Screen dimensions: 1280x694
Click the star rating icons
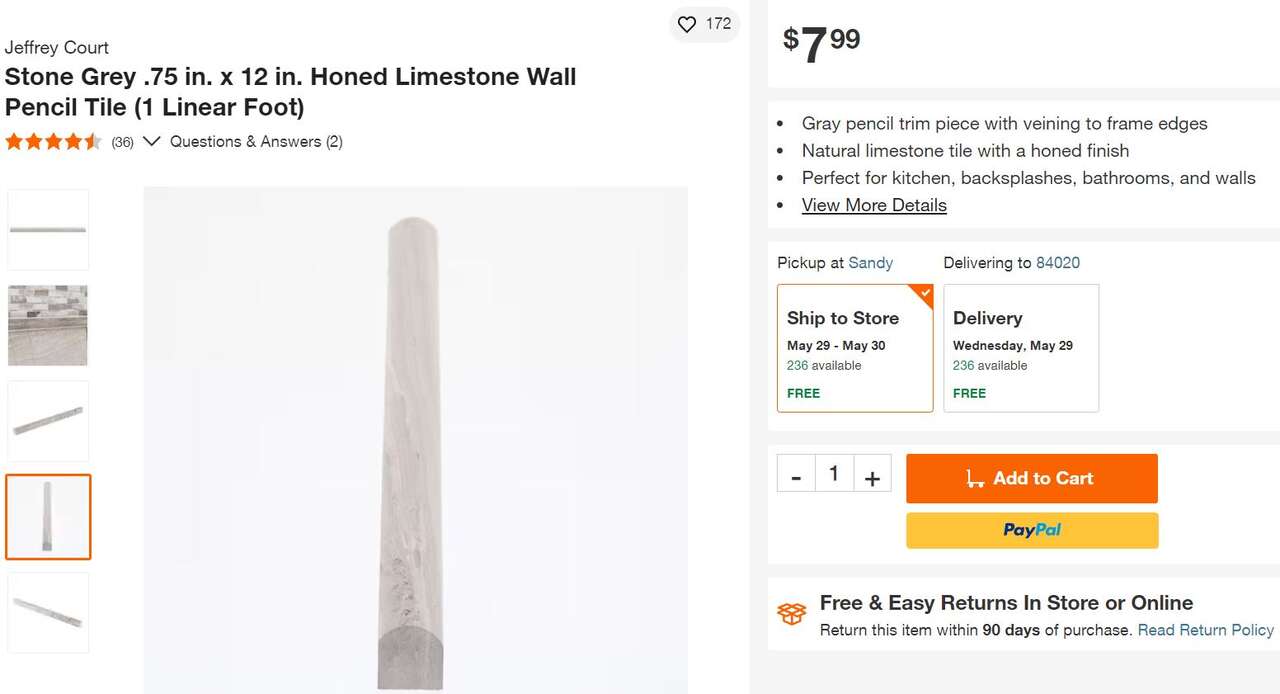pos(53,142)
